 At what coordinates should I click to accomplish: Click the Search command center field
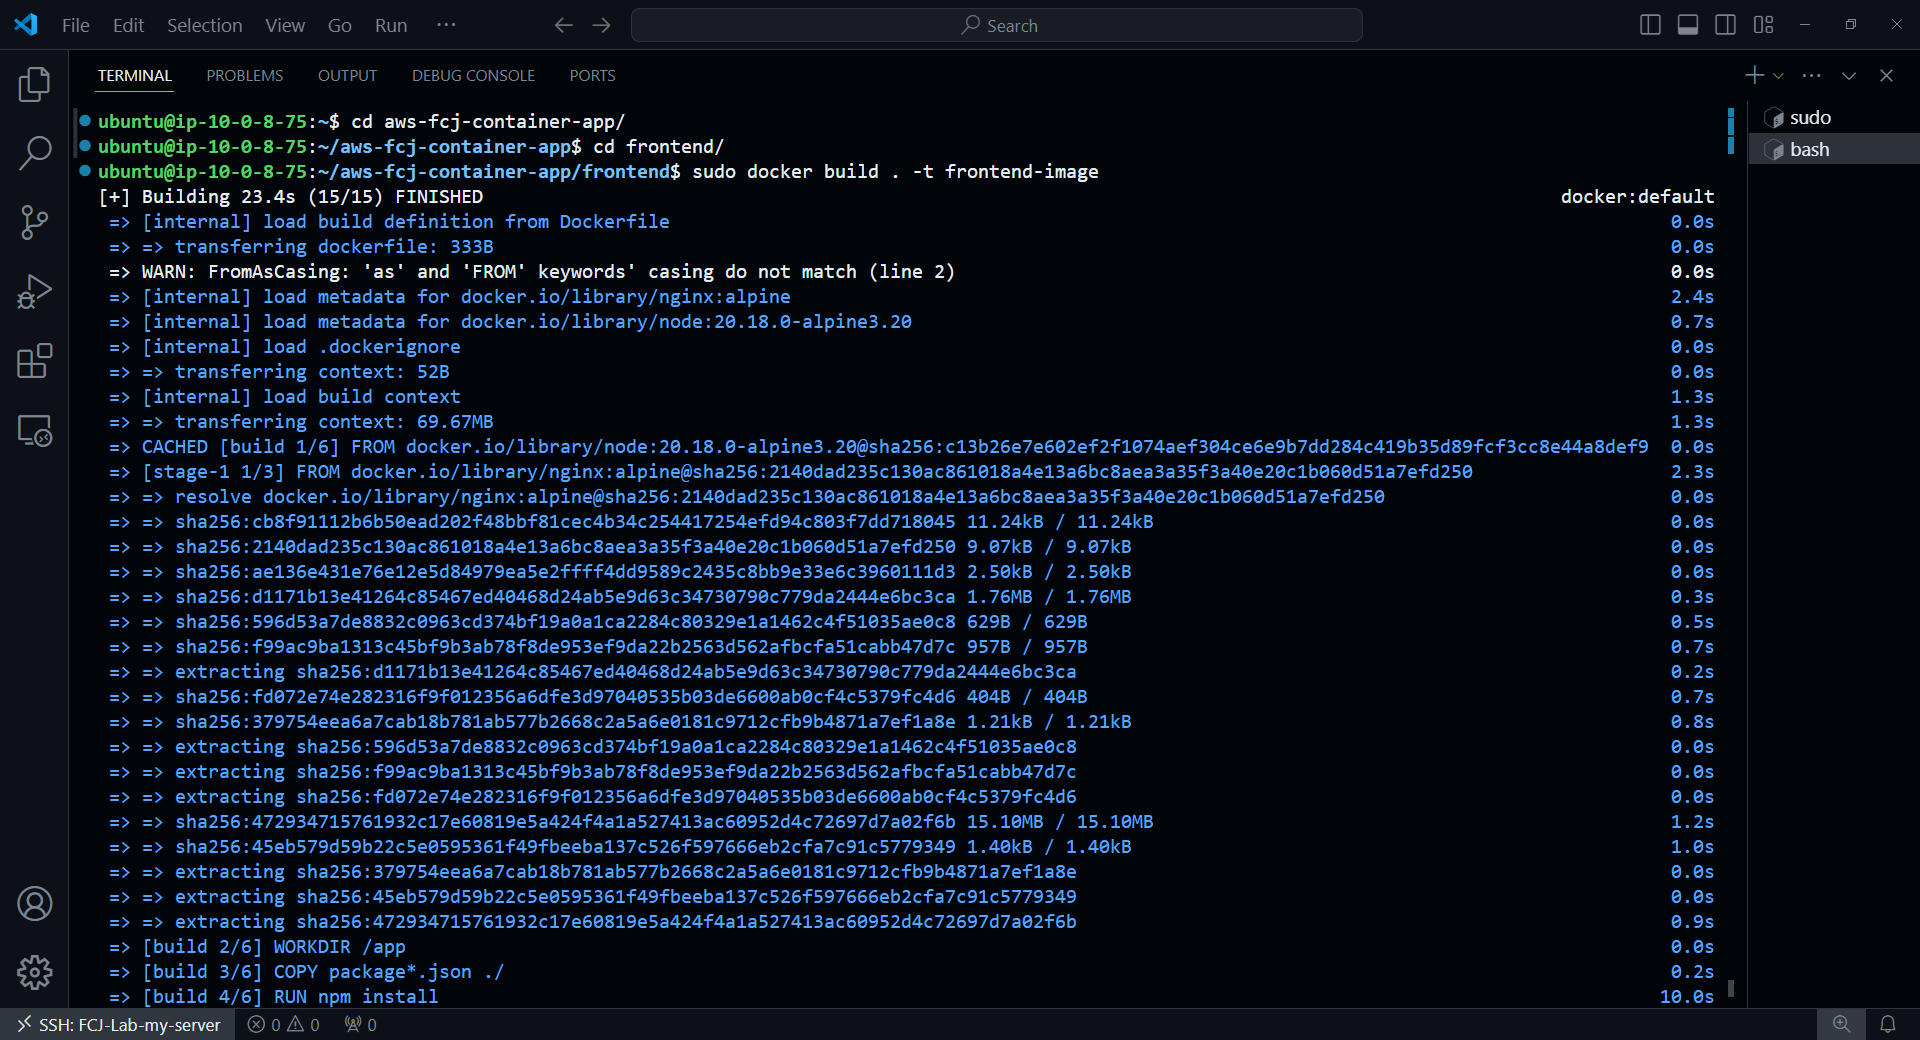(997, 25)
